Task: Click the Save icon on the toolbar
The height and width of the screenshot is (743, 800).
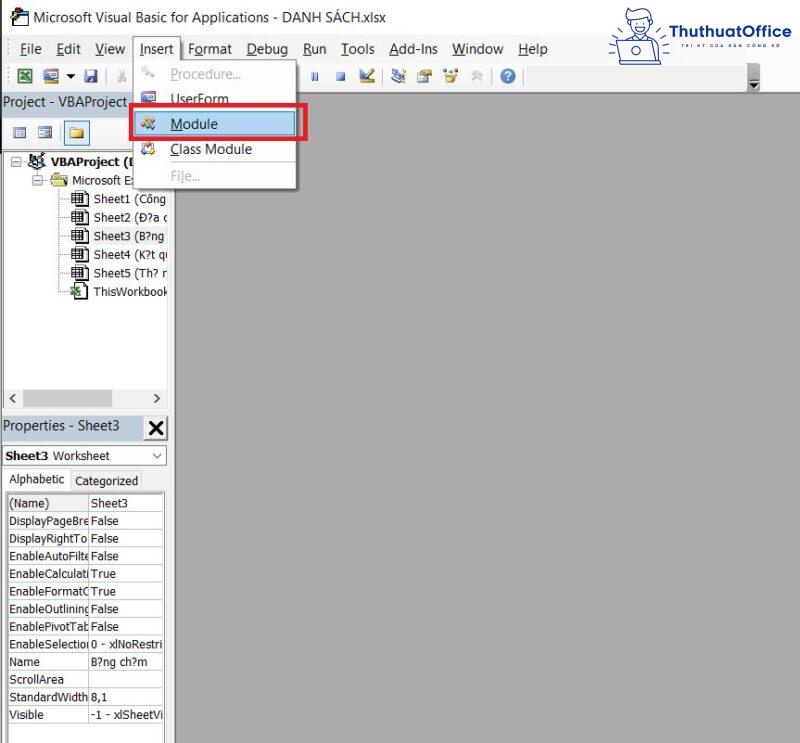Action: (91, 76)
